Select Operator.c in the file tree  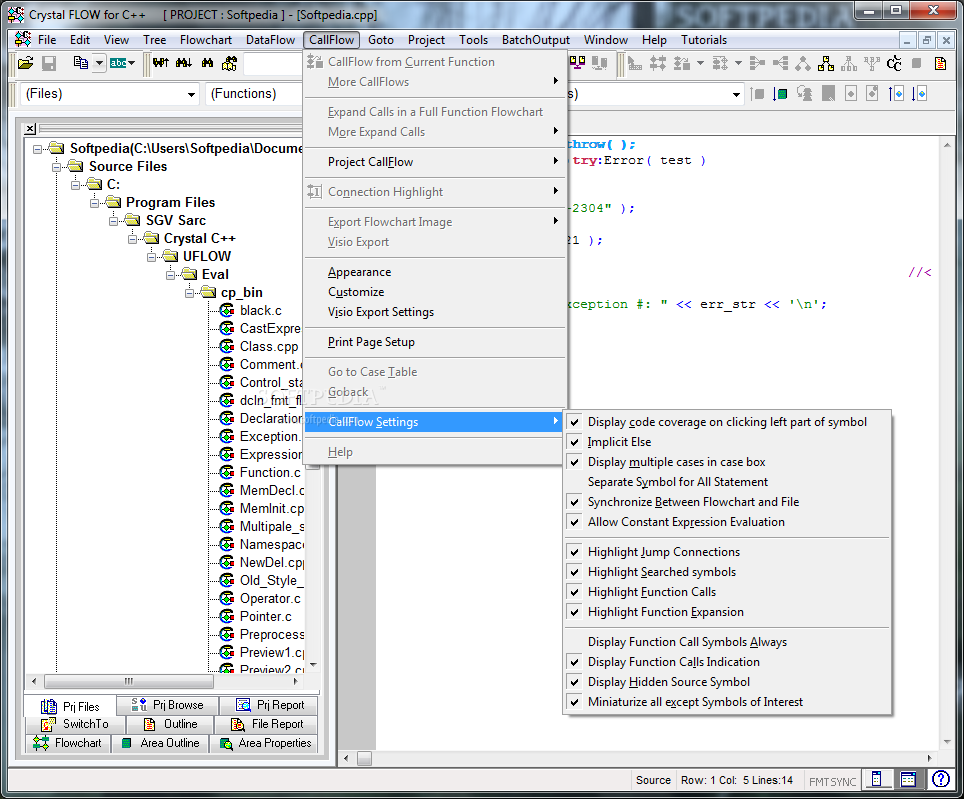point(270,599)
